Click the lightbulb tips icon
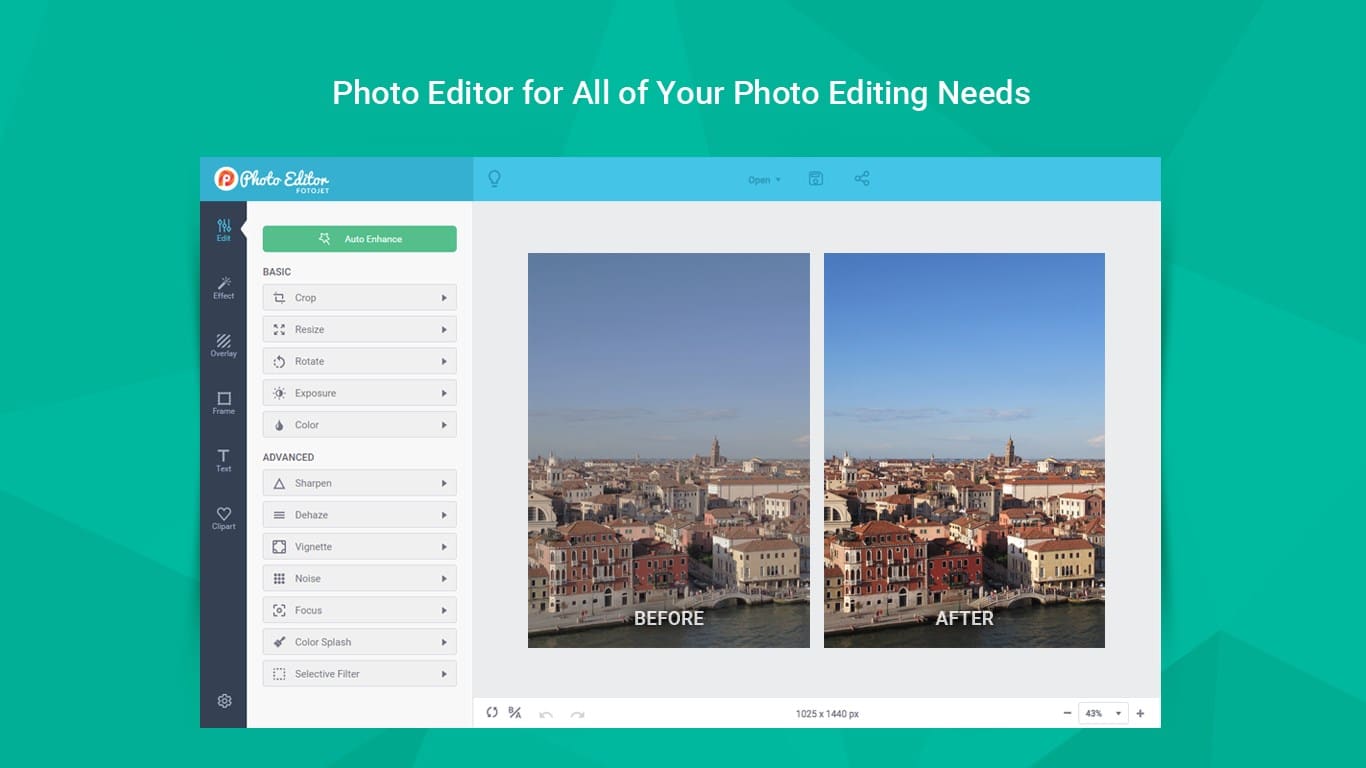The width and height of the screenshot is (1366, 768). [x=494, y=179]
